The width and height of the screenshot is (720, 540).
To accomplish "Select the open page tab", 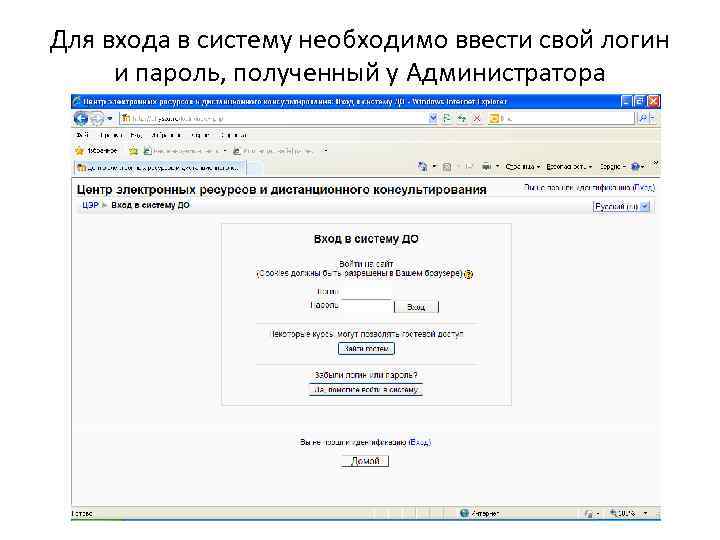I will [x=160, y=168].
